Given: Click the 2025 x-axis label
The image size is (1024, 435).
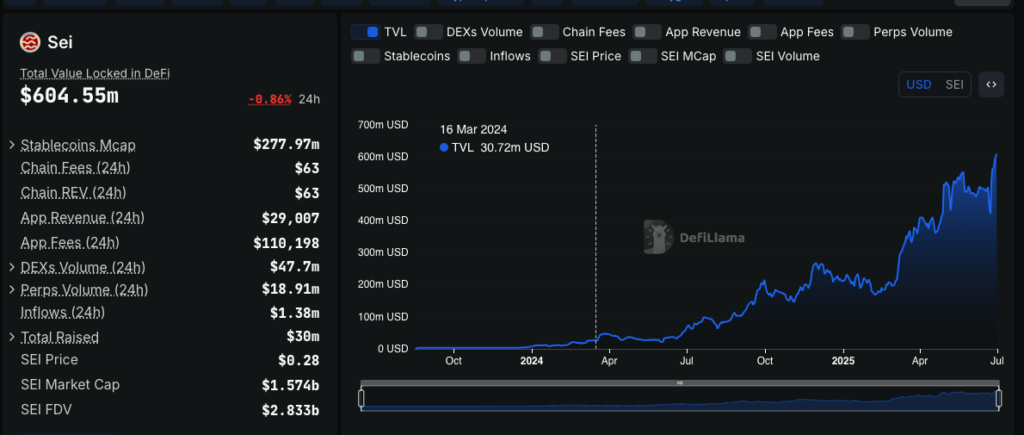Looking at the screenshot, I should (843, 361).
